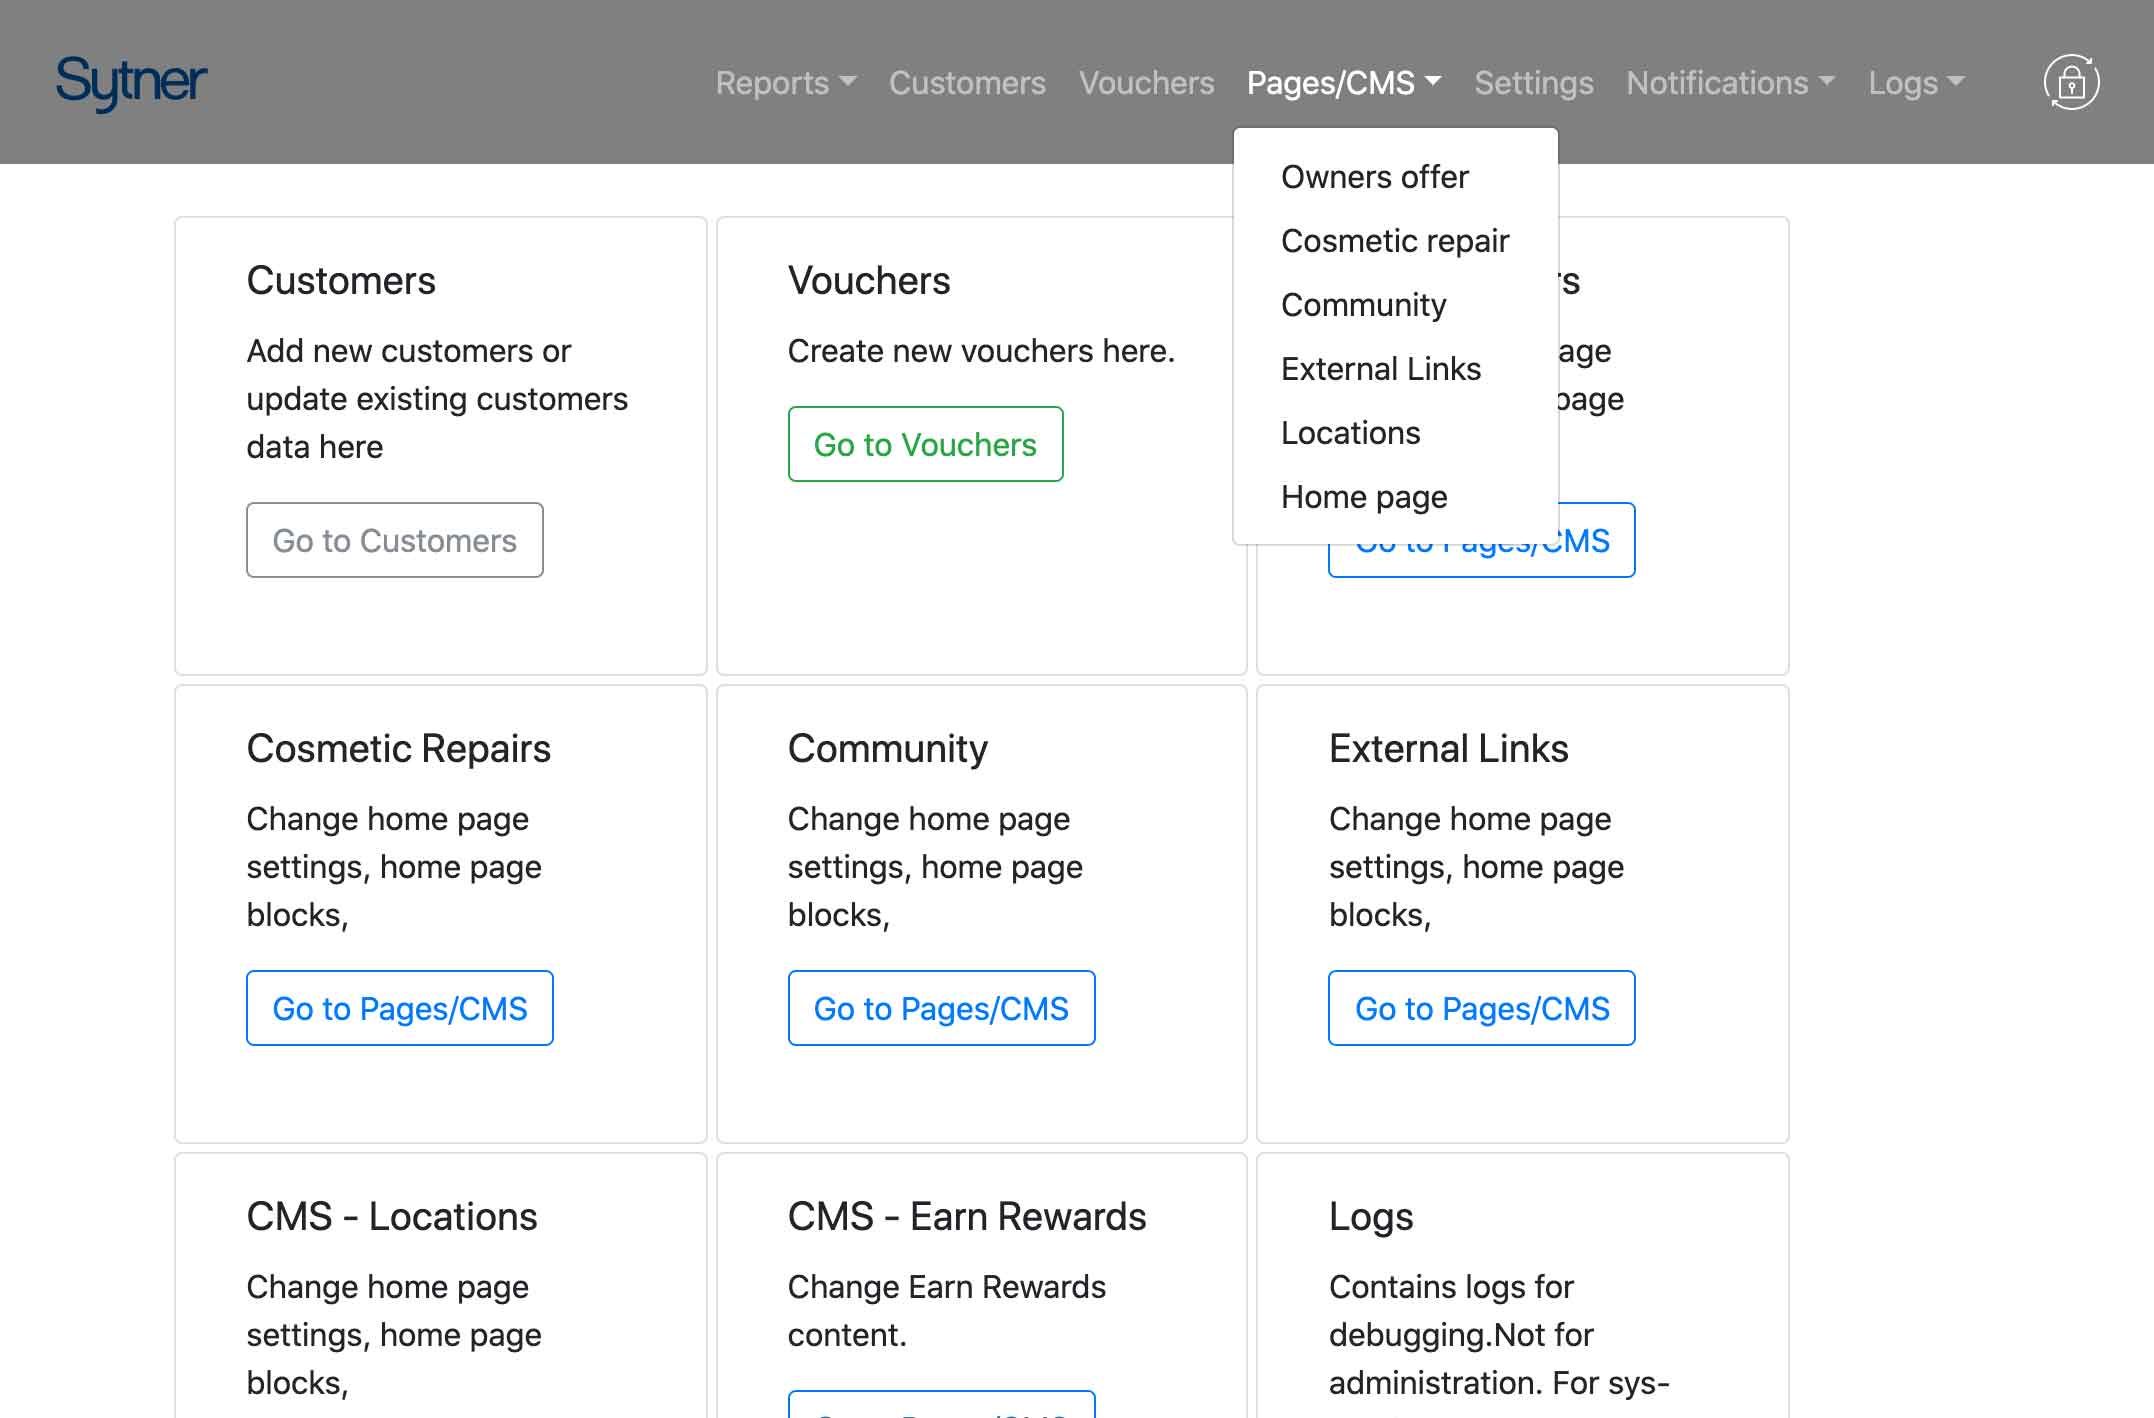The image size is (2154, 1418).
Task: Open the Notifications dropdown
Action: (1730, 82)
